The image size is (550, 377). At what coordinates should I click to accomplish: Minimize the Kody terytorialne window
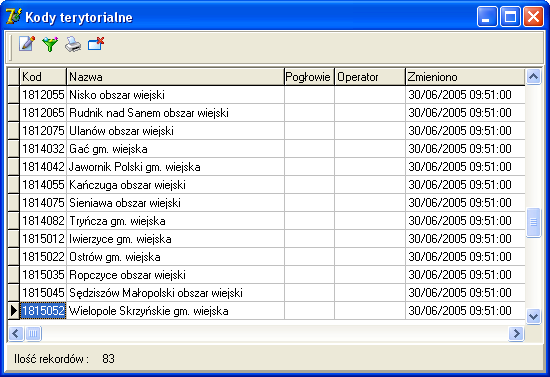[x=487, y=16]
